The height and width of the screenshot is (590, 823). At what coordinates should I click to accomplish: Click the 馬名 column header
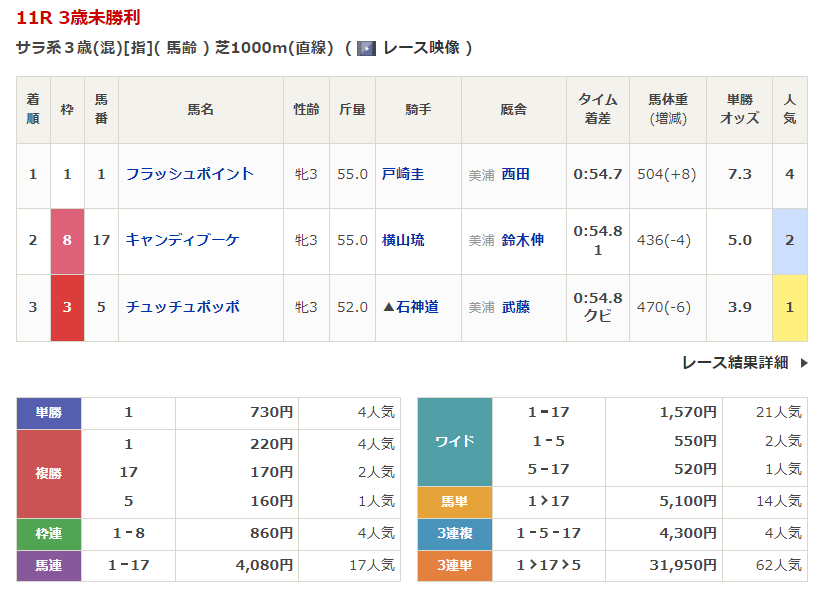pyautogui.click(x=201, y=109)
